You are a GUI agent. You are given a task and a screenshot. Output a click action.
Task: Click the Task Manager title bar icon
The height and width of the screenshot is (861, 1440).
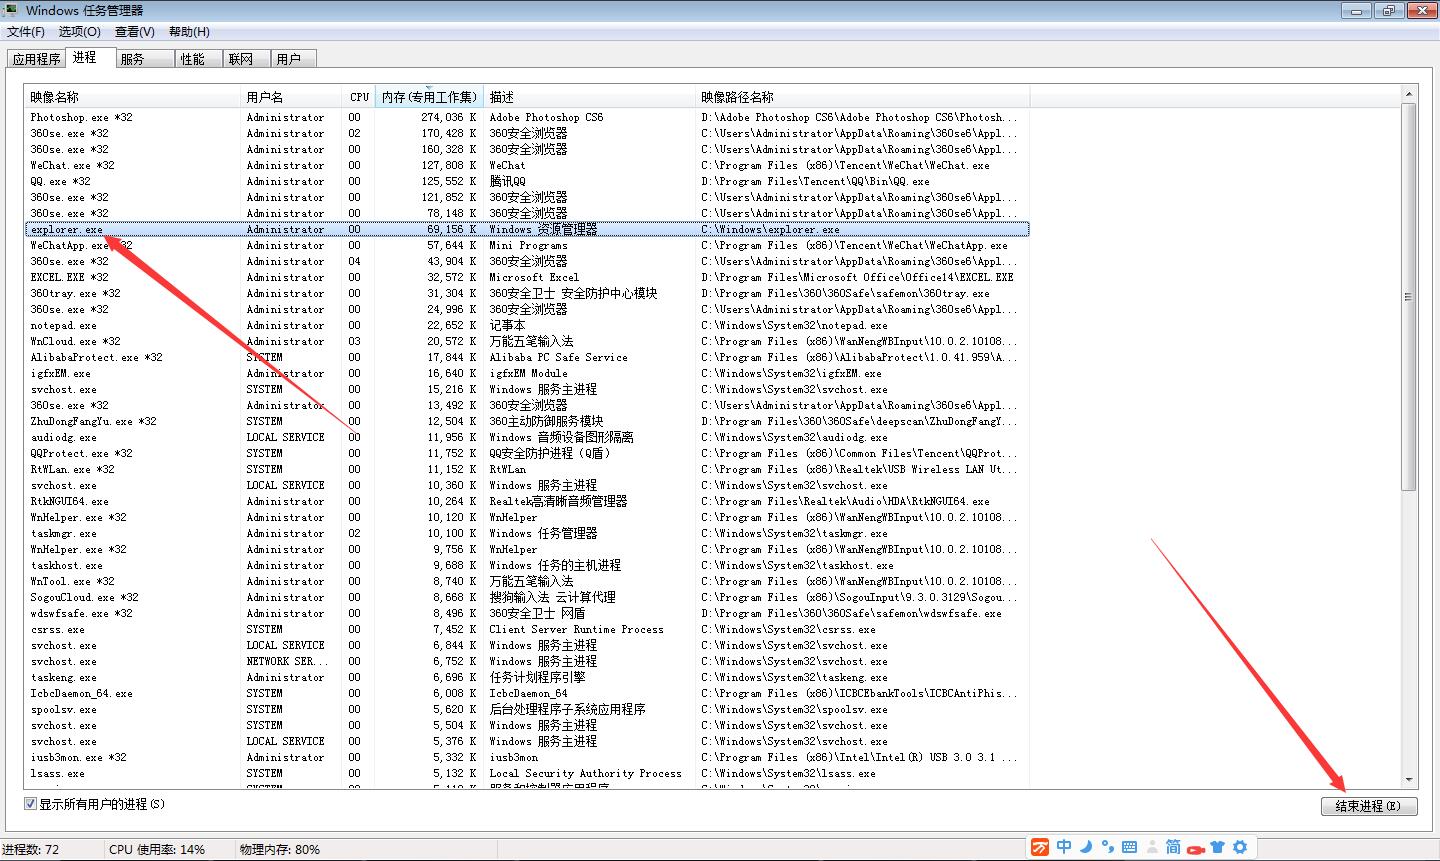(11, 10)
